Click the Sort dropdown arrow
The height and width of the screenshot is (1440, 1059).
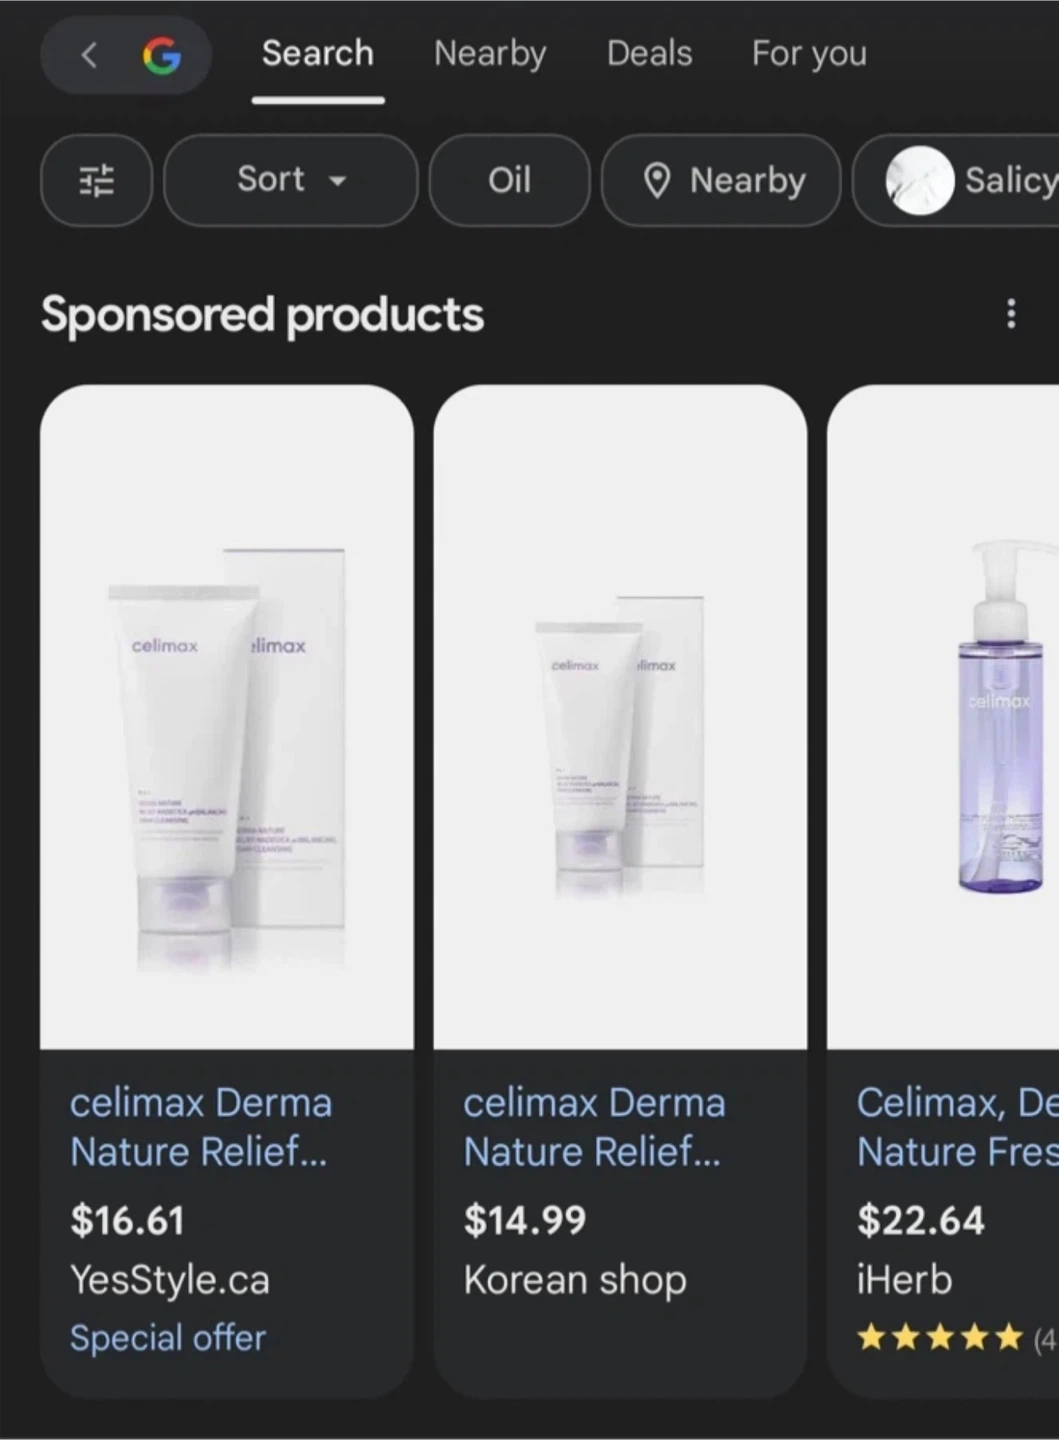338,181
